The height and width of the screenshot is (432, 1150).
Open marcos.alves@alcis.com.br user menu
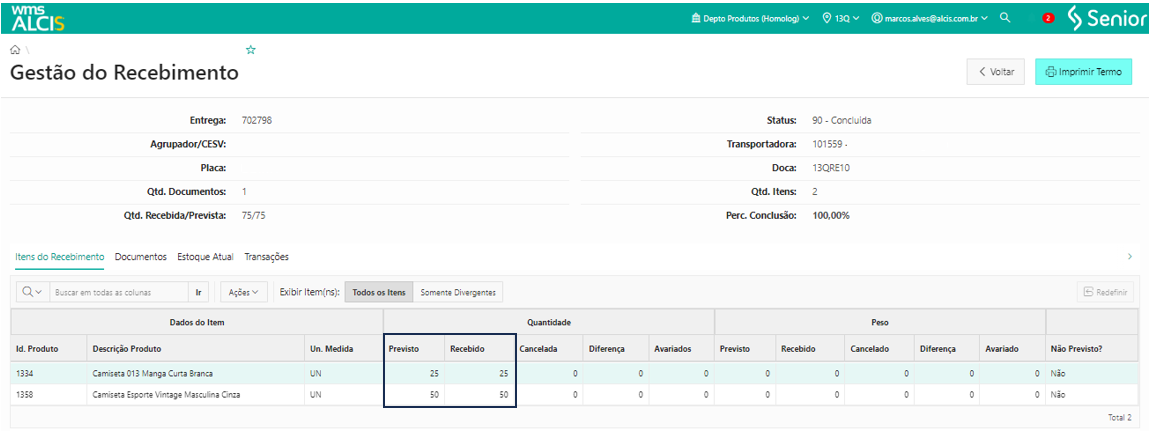[930, 18]
